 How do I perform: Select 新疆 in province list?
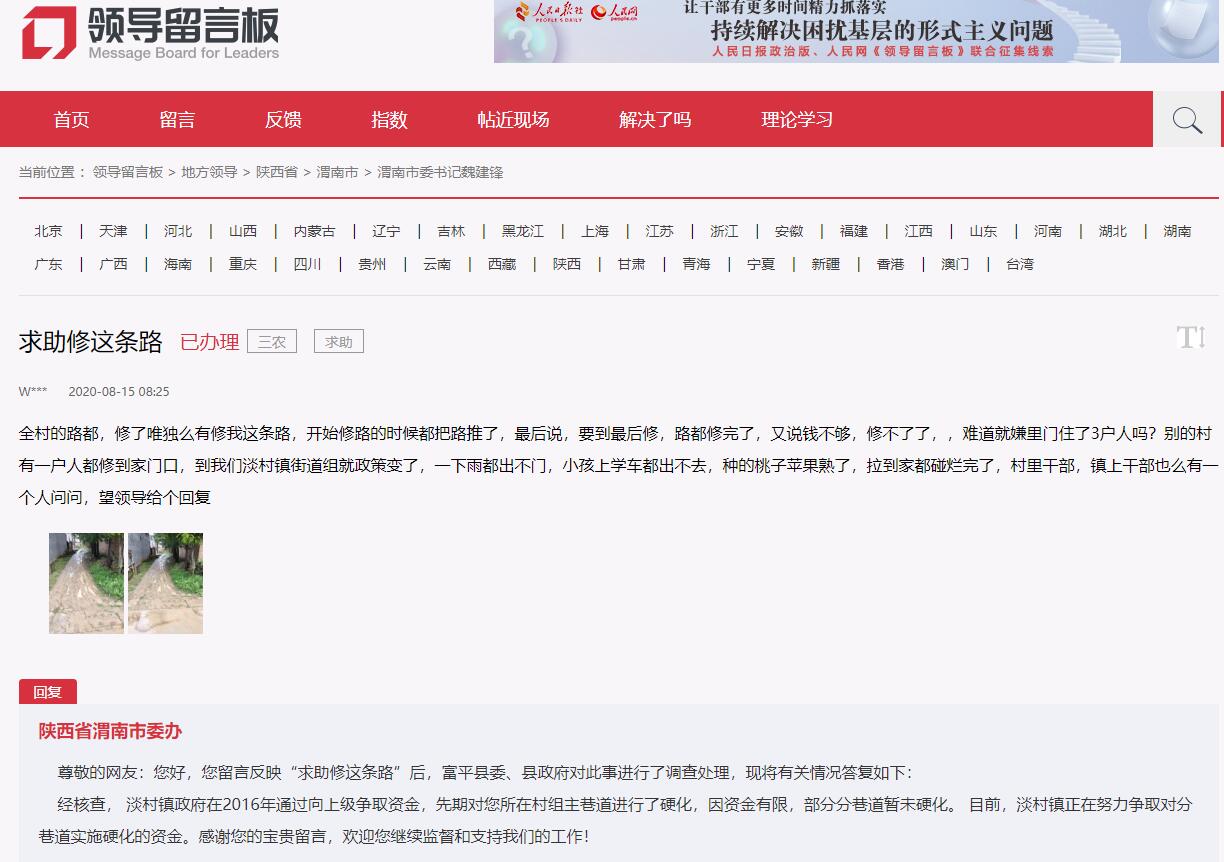point(826,264)
